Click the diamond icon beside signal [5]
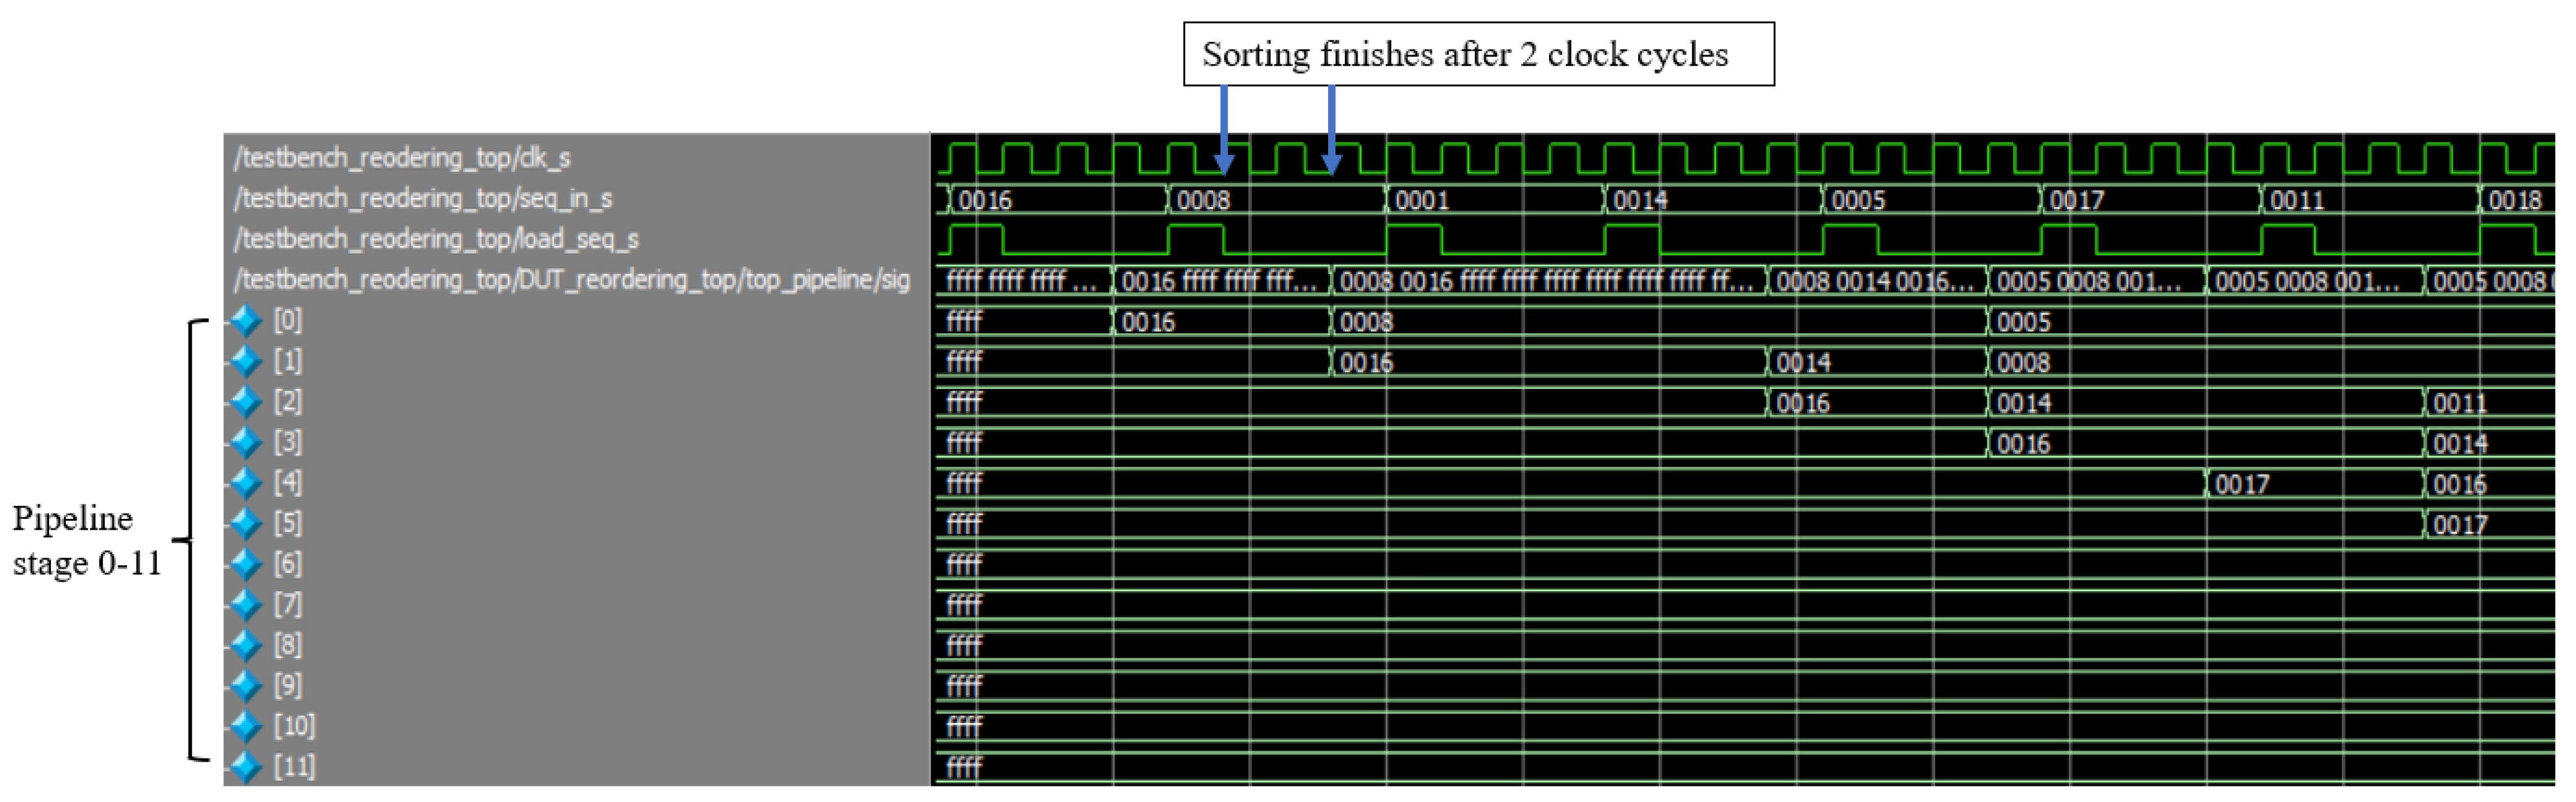This screenshot has width=2576, height=802. click(x=245, y=523)
